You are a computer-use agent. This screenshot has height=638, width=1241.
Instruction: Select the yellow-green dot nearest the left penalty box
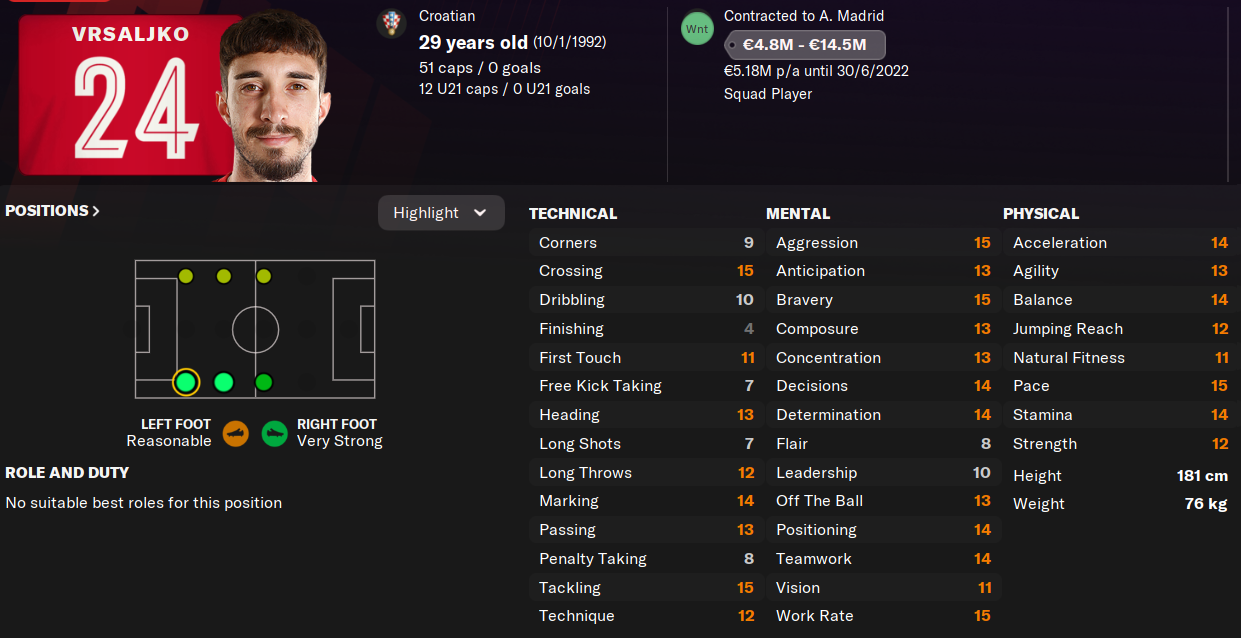tap(186, 276)
